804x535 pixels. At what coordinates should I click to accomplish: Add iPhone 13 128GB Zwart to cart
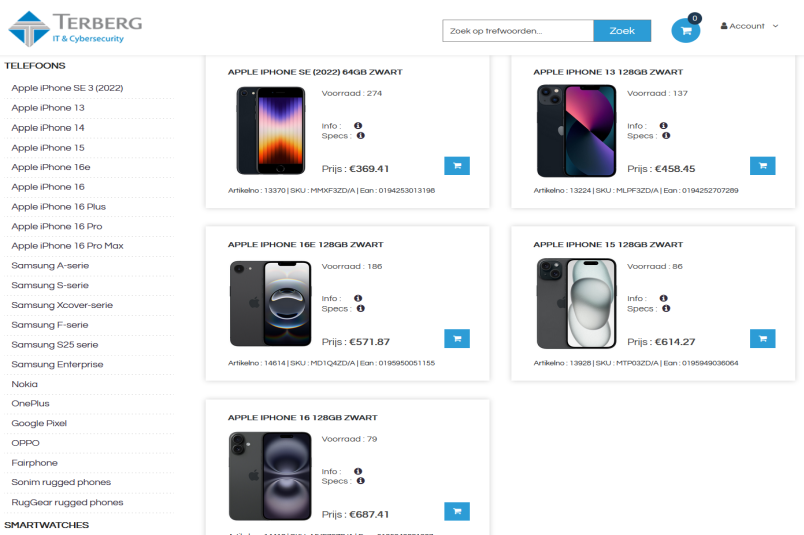pyautogui.click(x=762, y=166)
